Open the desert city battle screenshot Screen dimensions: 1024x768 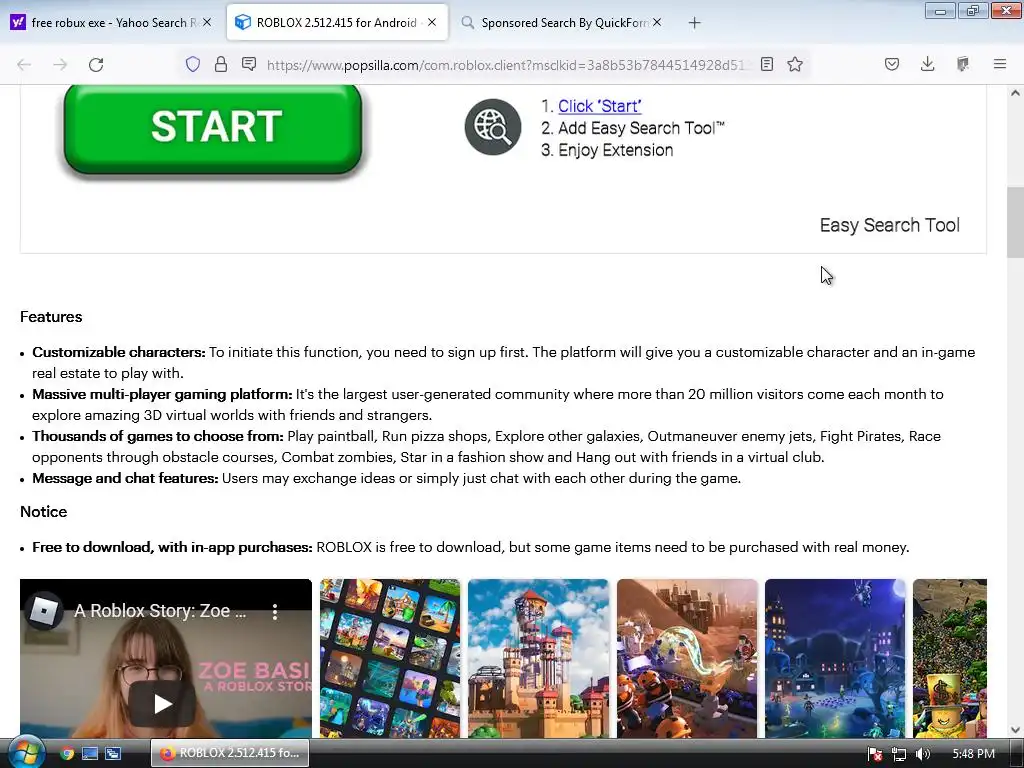point(687,658)
